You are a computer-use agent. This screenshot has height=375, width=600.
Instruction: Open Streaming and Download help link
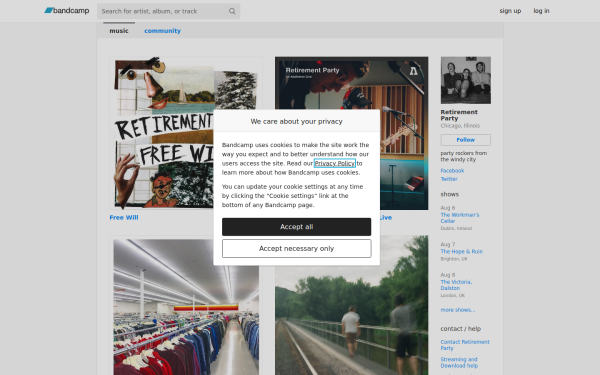(459, 362)
